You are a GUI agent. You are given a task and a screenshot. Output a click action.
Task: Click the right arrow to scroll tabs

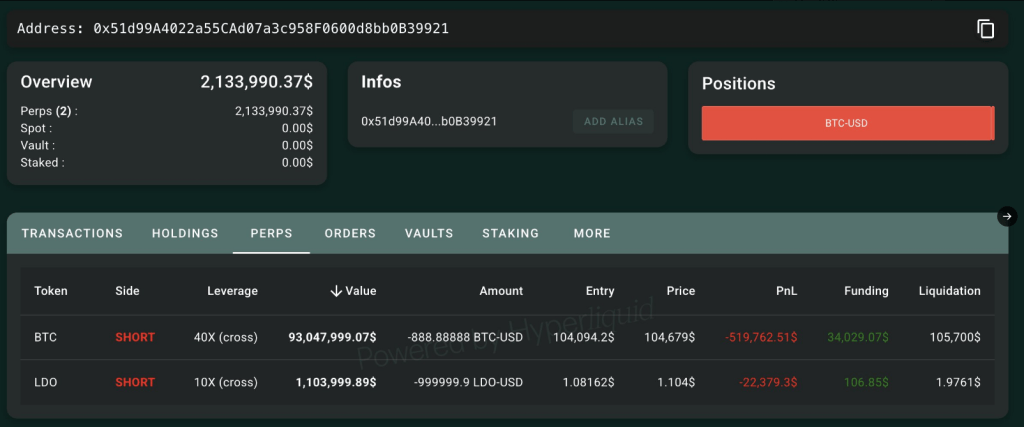click(x=1007, y=216)
